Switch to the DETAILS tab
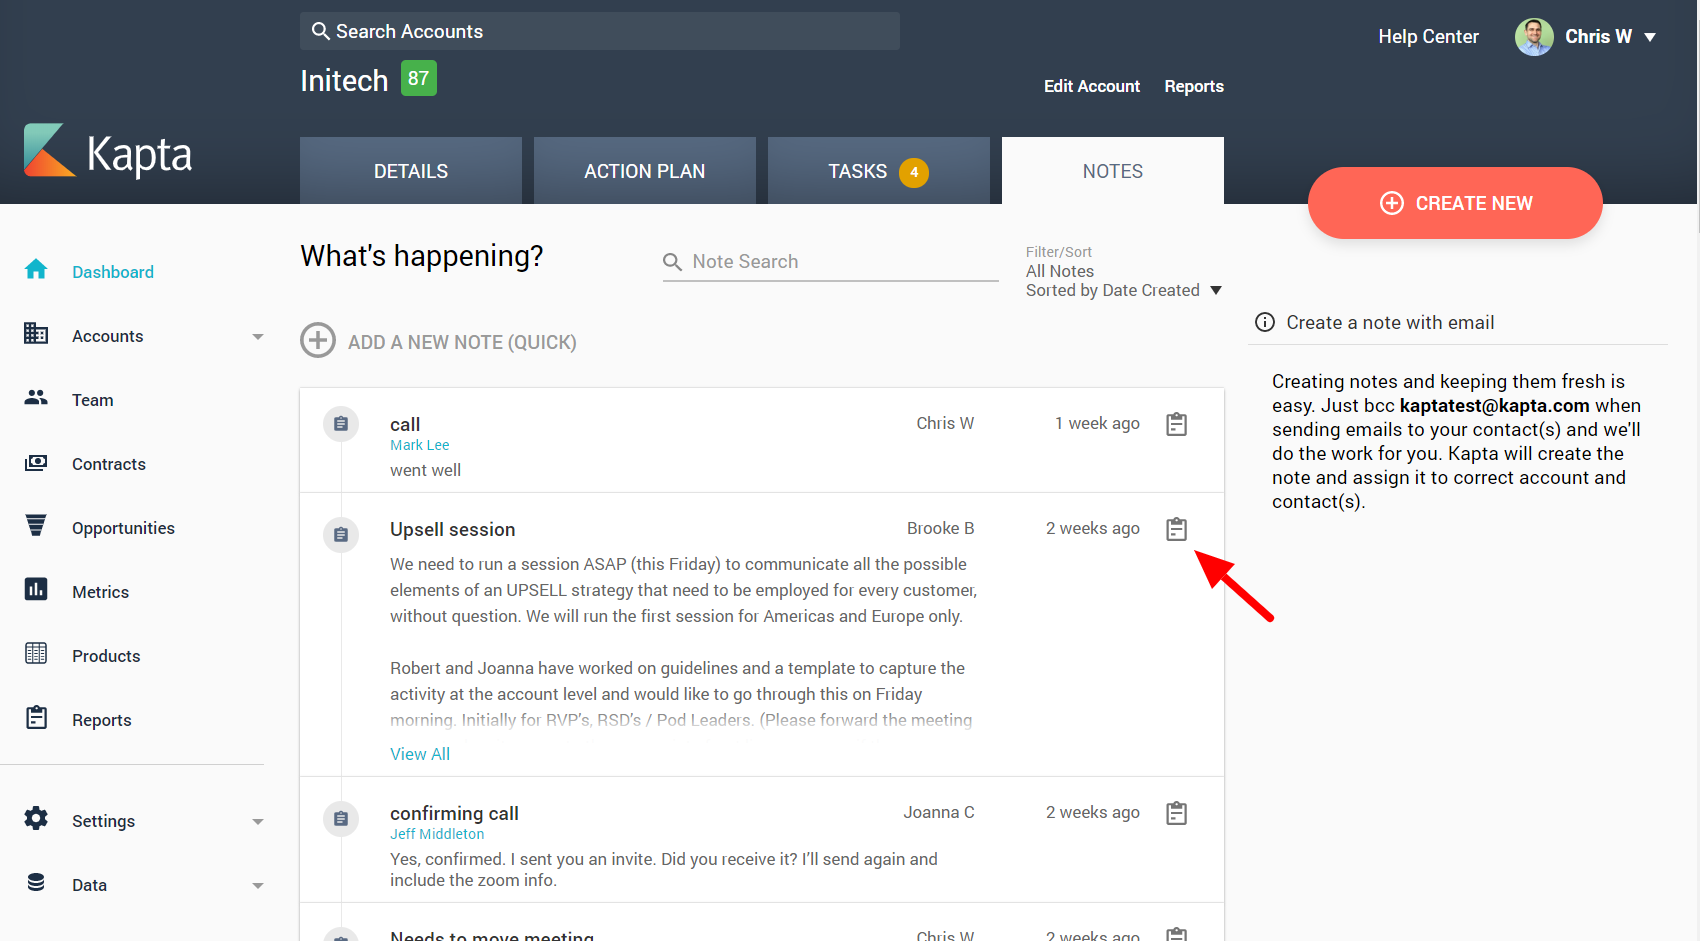The height and width of the screenshot is (941, 1700). click(x=411, y=171)
